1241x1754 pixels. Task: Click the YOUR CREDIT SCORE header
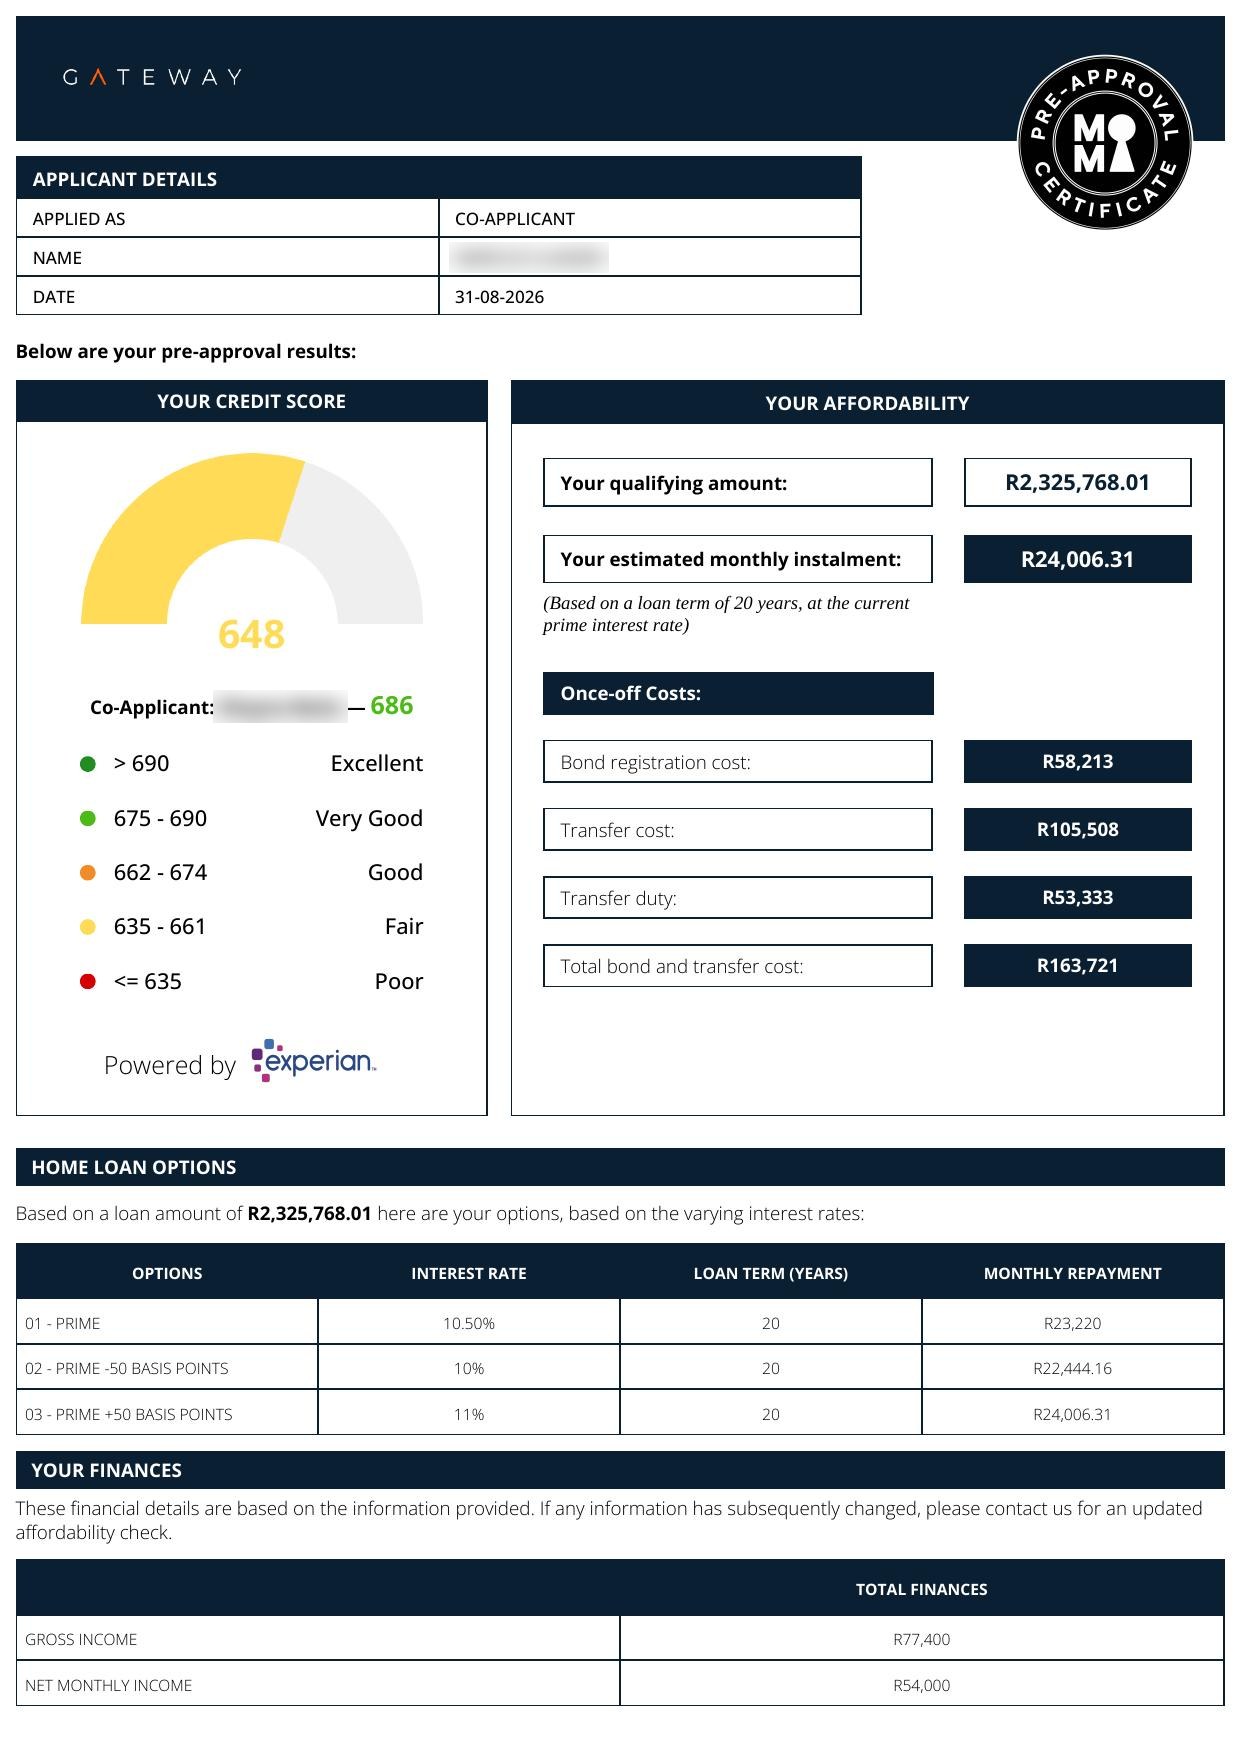tap(252, 401)
